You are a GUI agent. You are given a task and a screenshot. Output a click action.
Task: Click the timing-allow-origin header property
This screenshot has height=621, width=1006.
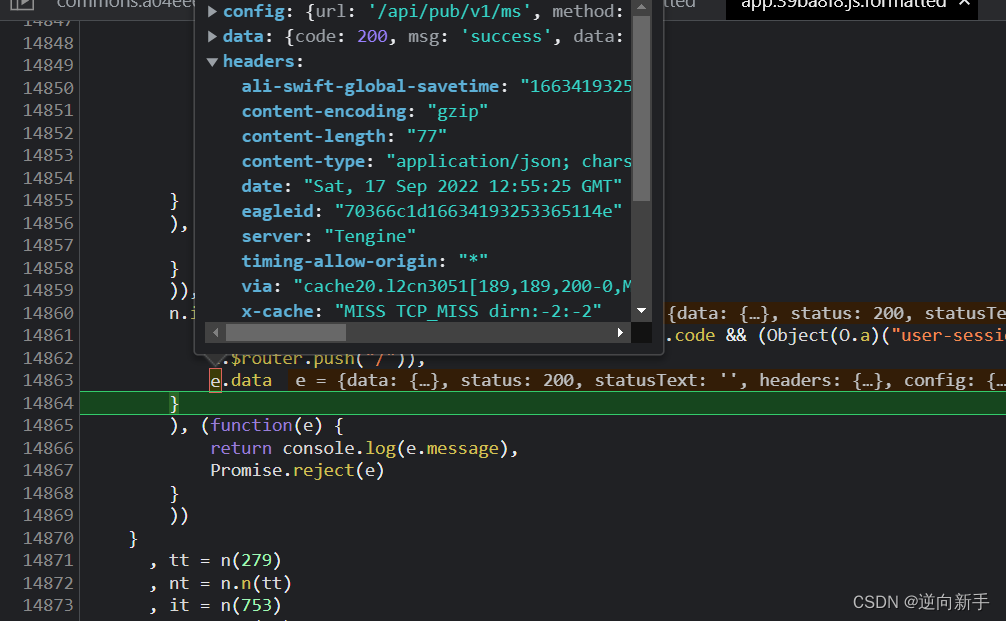pyautogui.click(x=339, y=261)
